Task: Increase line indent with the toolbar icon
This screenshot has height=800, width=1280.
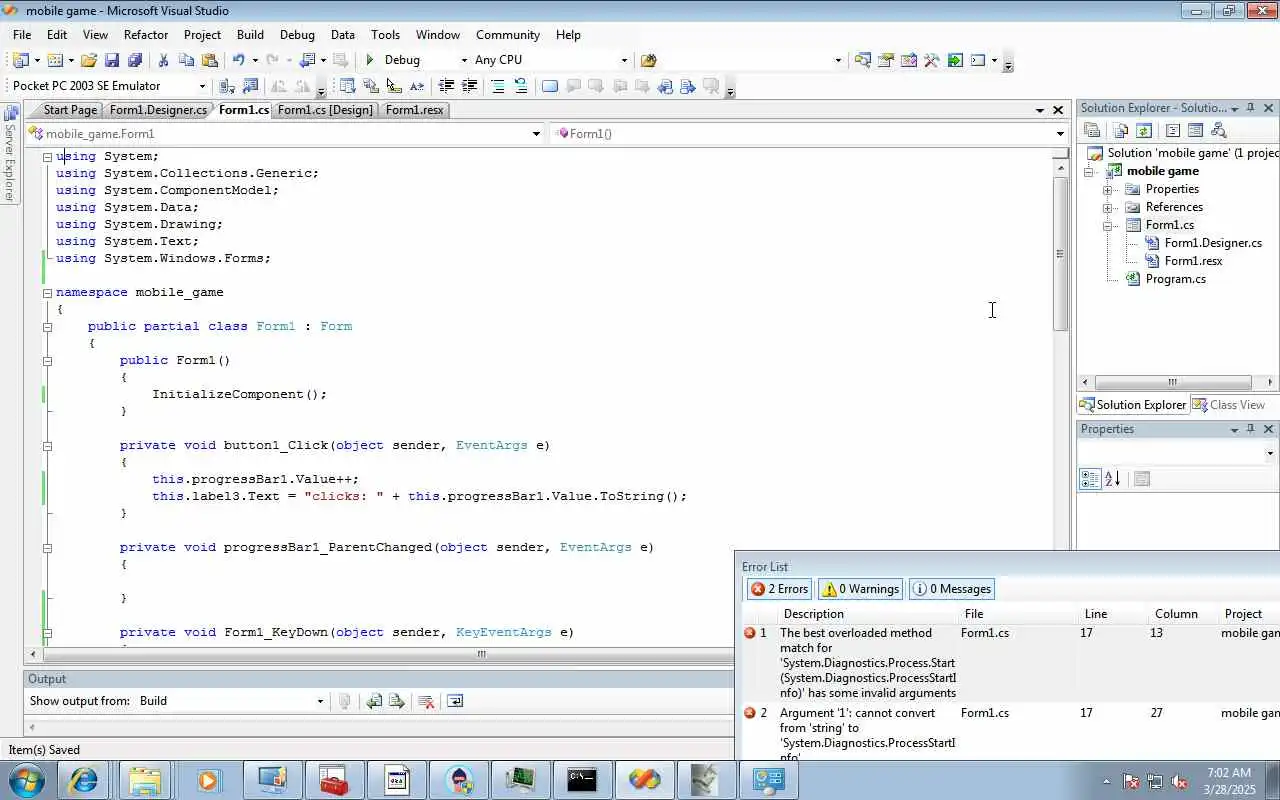Action: click(x=469, y=86)
